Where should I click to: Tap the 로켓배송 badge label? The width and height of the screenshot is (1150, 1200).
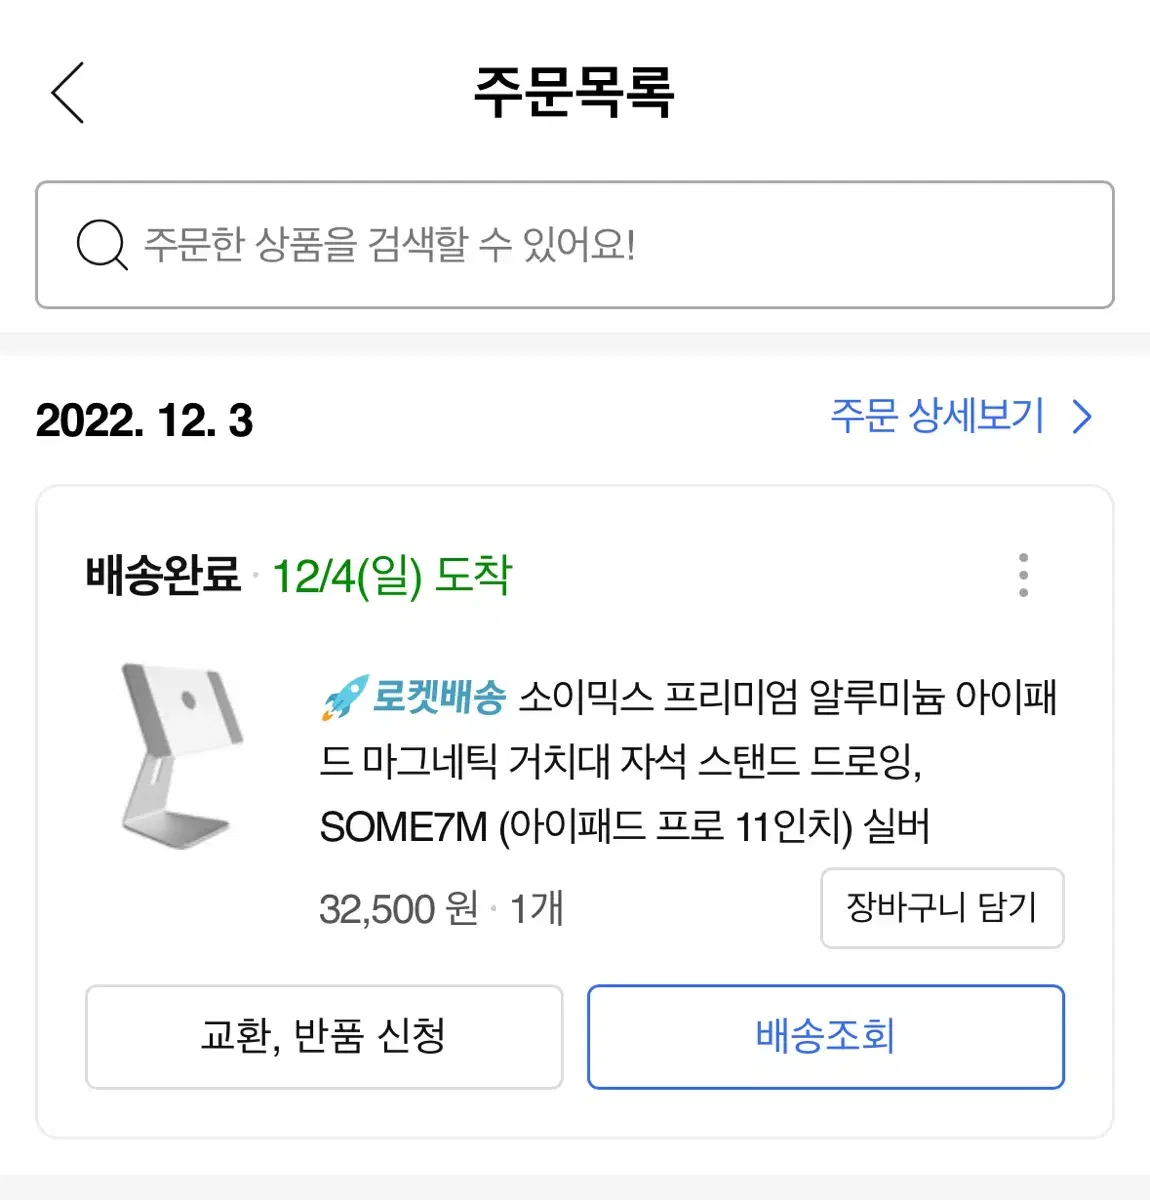[439, 697]
